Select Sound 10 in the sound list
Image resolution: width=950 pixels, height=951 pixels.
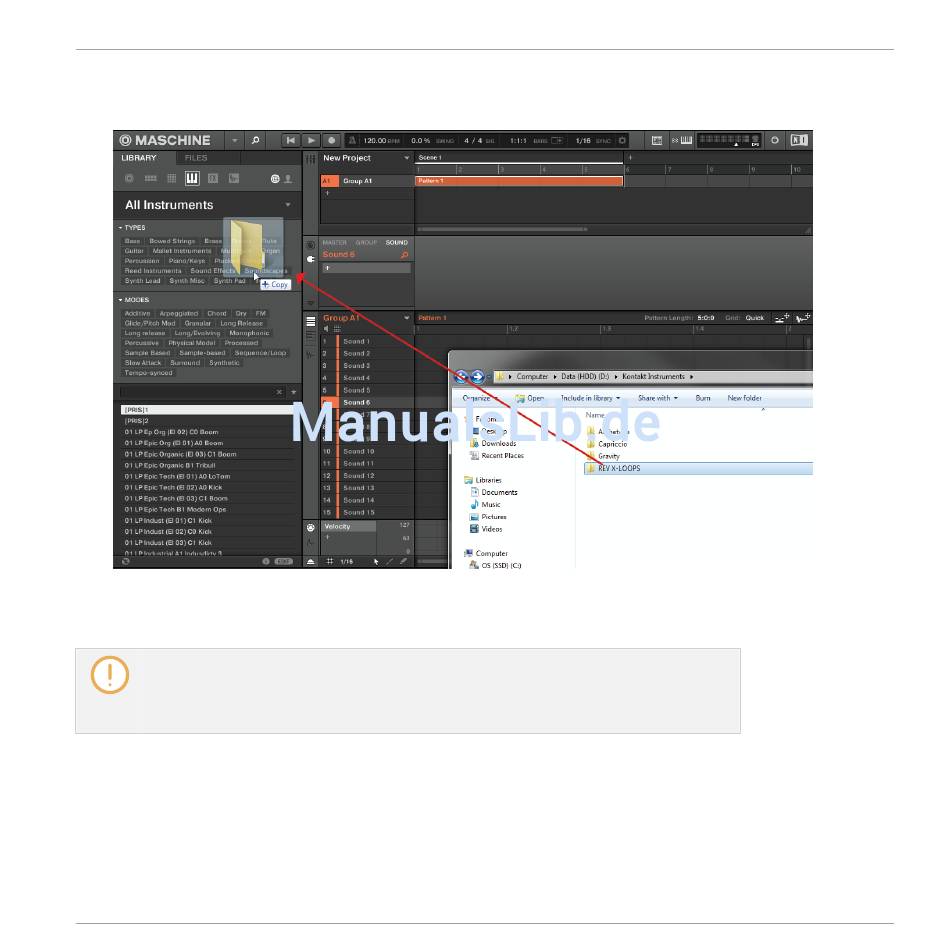[366, 451]
